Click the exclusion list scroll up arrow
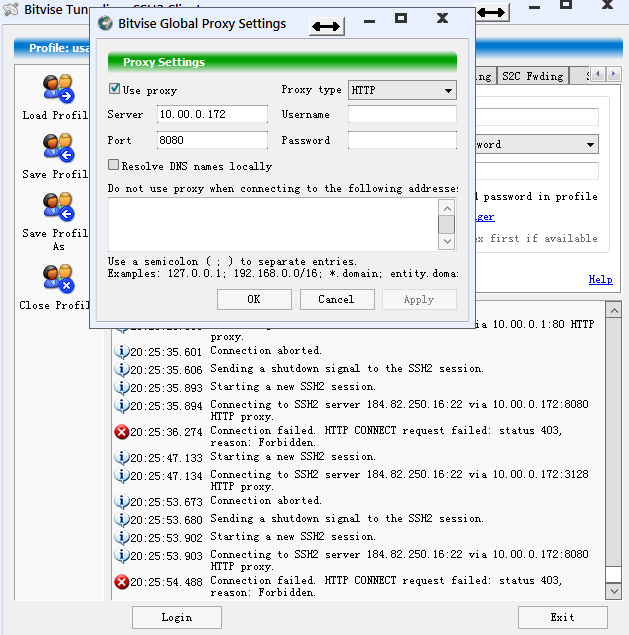629x635 pixels. pos(447,208)
